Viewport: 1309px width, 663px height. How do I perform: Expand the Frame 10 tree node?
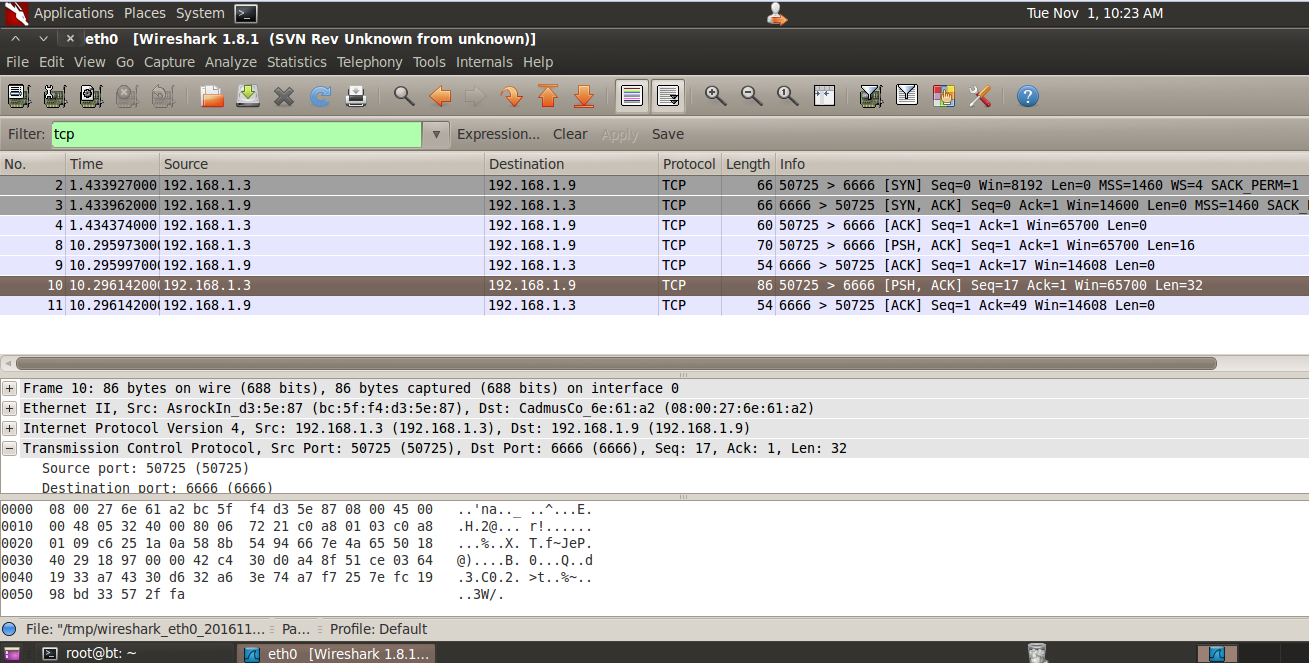click(x=10, y=388)
